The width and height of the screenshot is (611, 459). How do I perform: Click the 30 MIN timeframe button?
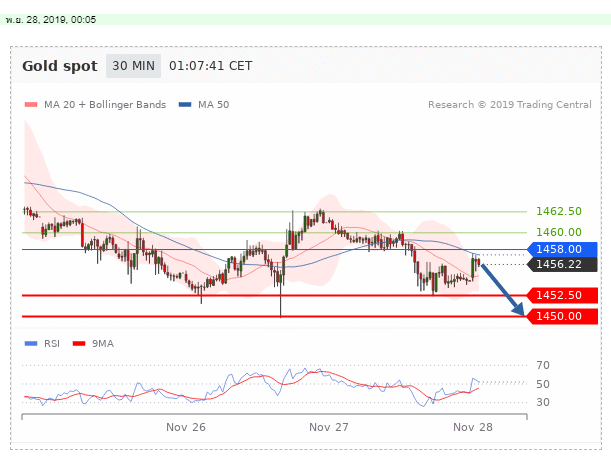coord(133,66)
